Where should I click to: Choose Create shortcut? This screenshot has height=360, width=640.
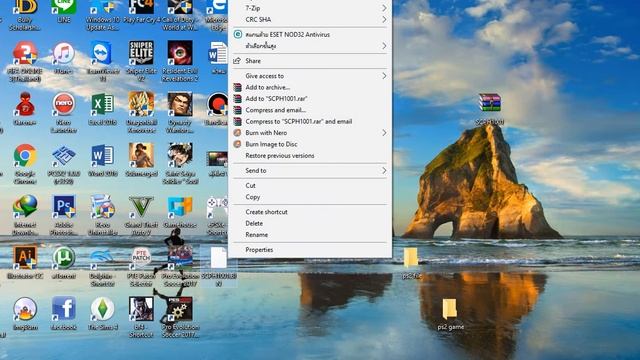[x=310, y=212]
